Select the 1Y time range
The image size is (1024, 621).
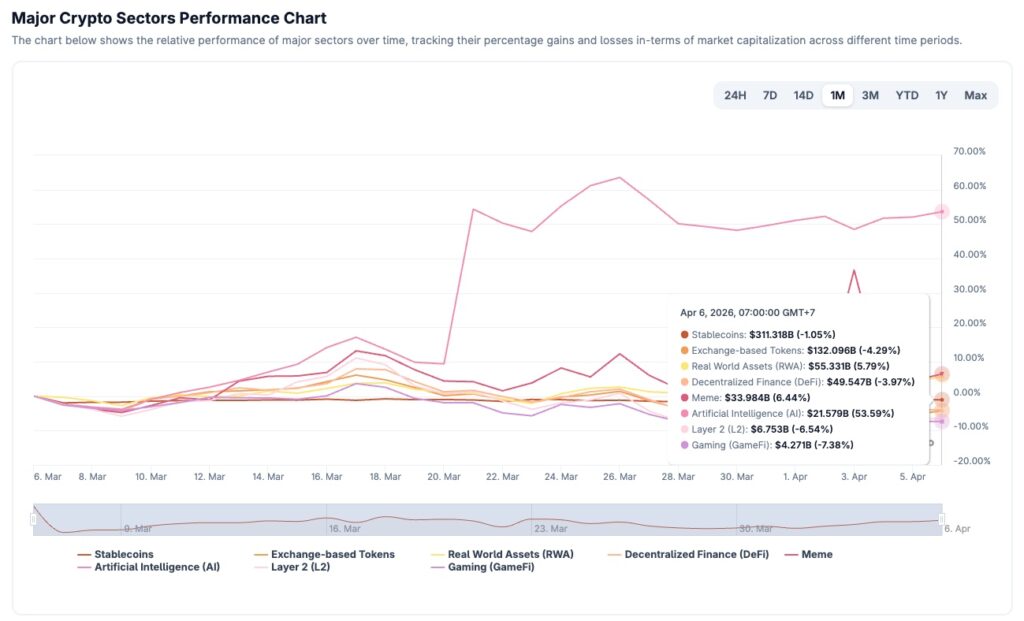click(941, 95)
